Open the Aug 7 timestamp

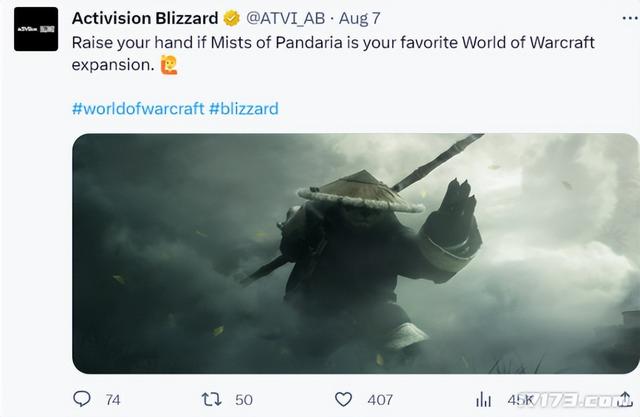pos(359,18)
